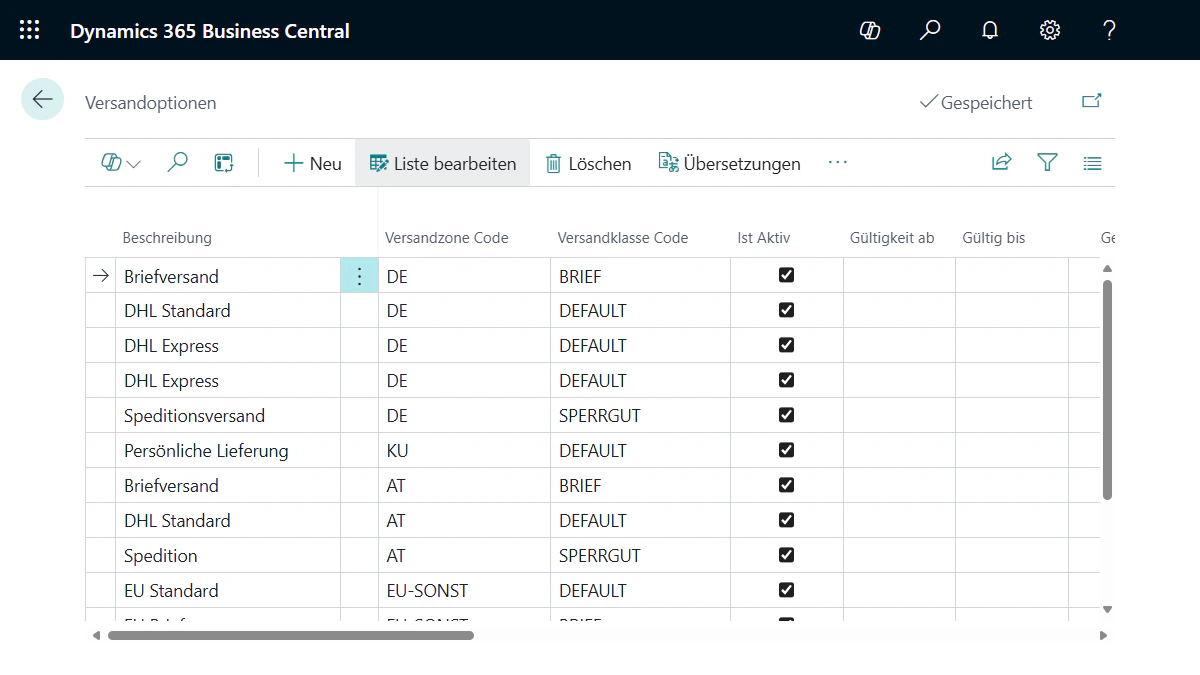Screen dimensions: 1200x675
Task: Toggle Ist Aktiv for Speditionsversand row
Action: coord(786,415)
